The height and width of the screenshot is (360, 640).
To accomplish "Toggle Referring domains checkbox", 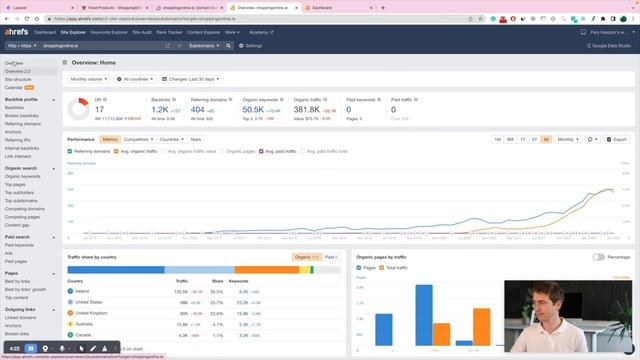I will [70, 151].
